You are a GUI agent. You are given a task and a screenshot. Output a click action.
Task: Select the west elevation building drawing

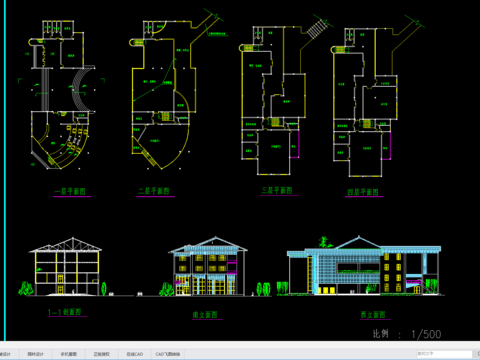(x=363, y=266)
